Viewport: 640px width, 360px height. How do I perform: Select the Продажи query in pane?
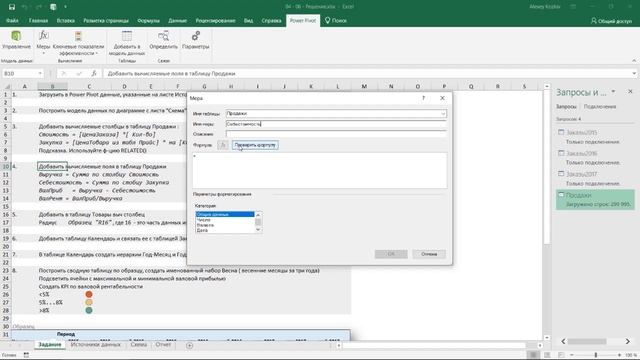[595, 200]
